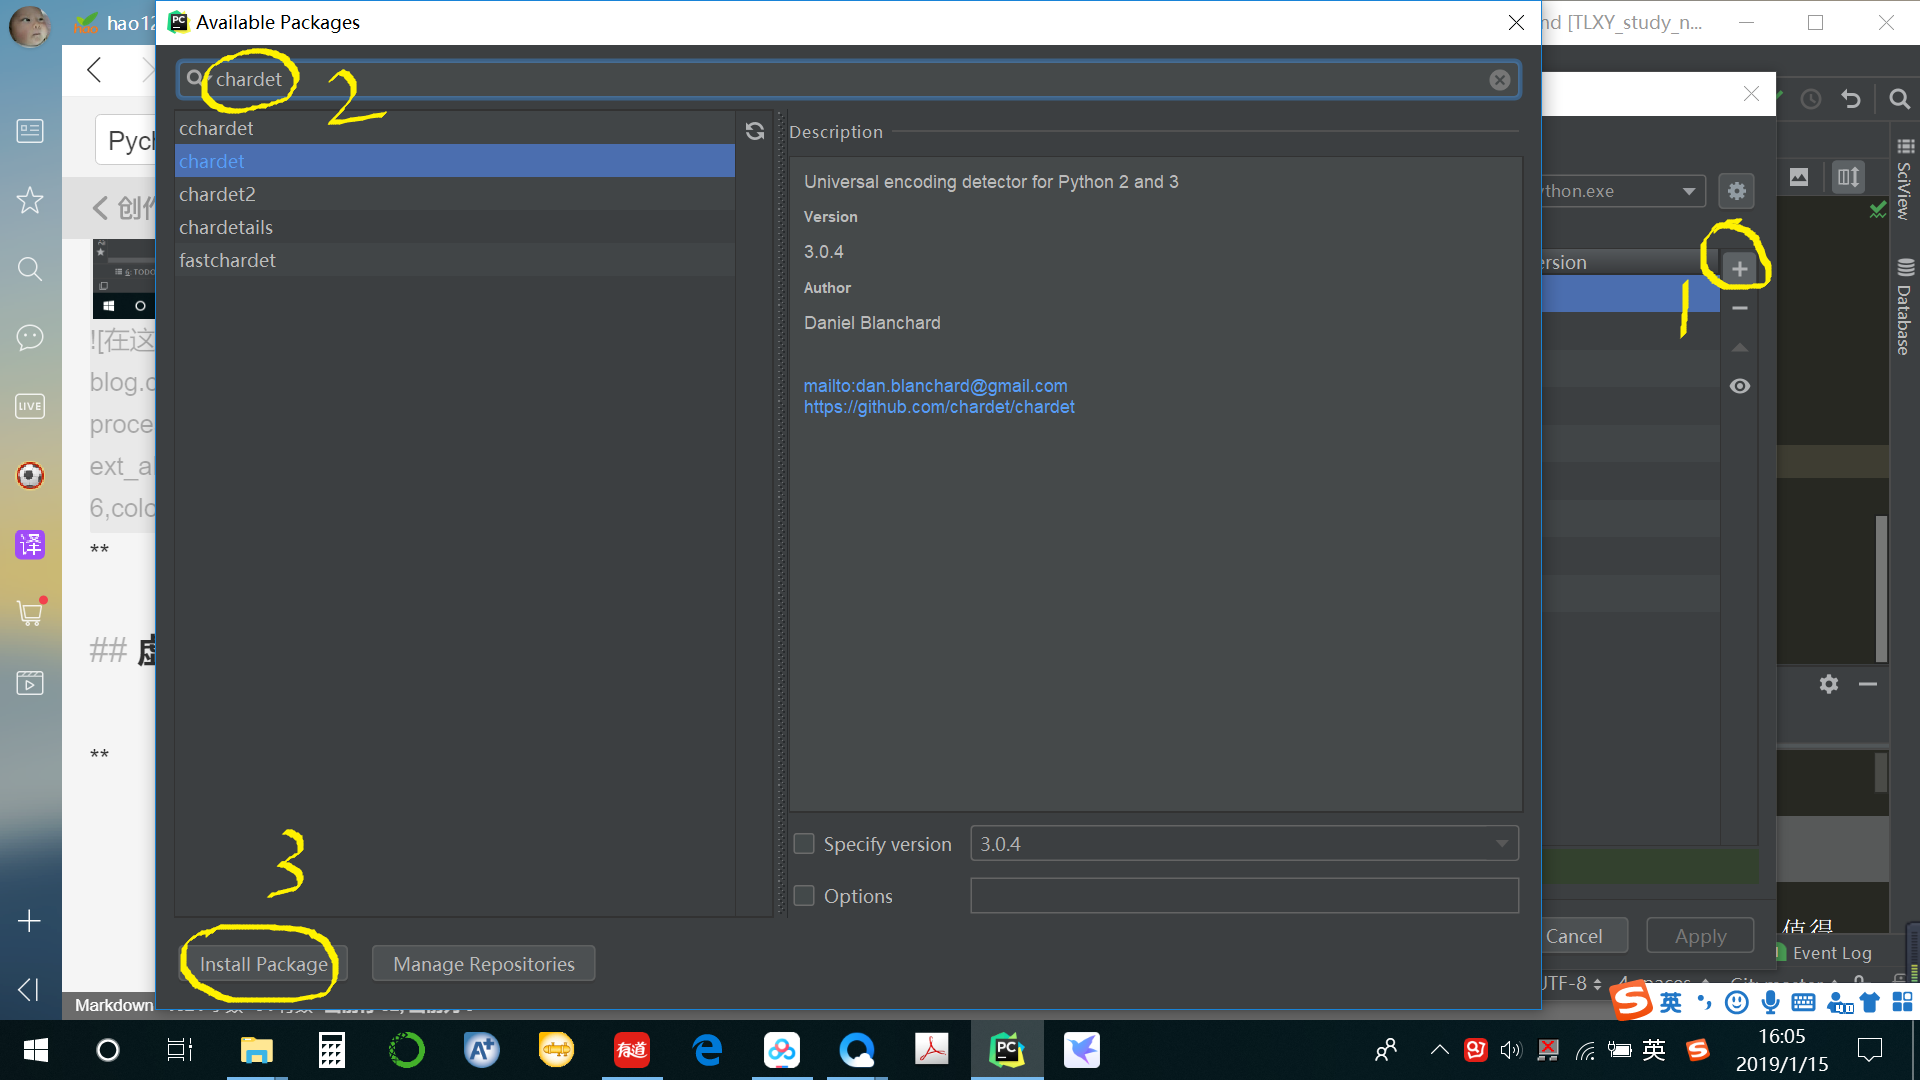Open PyCharm from Windows taskbar

tap(1006, 1050)
